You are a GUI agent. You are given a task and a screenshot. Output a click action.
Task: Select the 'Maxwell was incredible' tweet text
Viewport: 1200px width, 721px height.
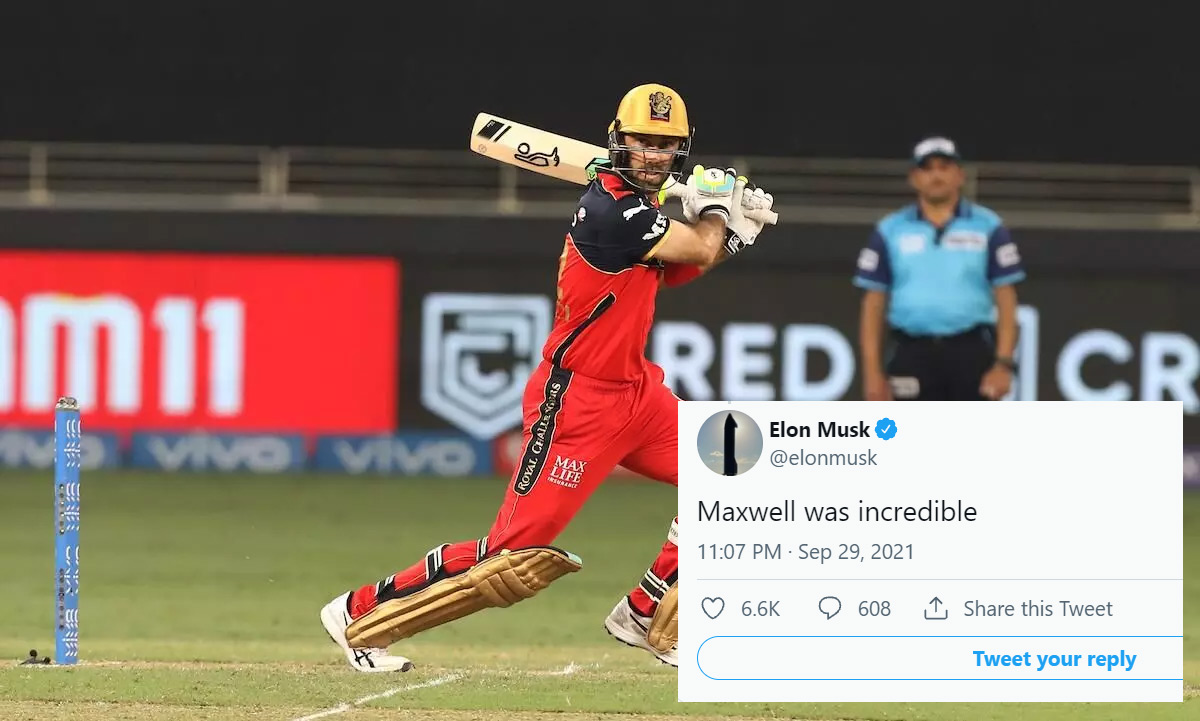tap(837, 512)
